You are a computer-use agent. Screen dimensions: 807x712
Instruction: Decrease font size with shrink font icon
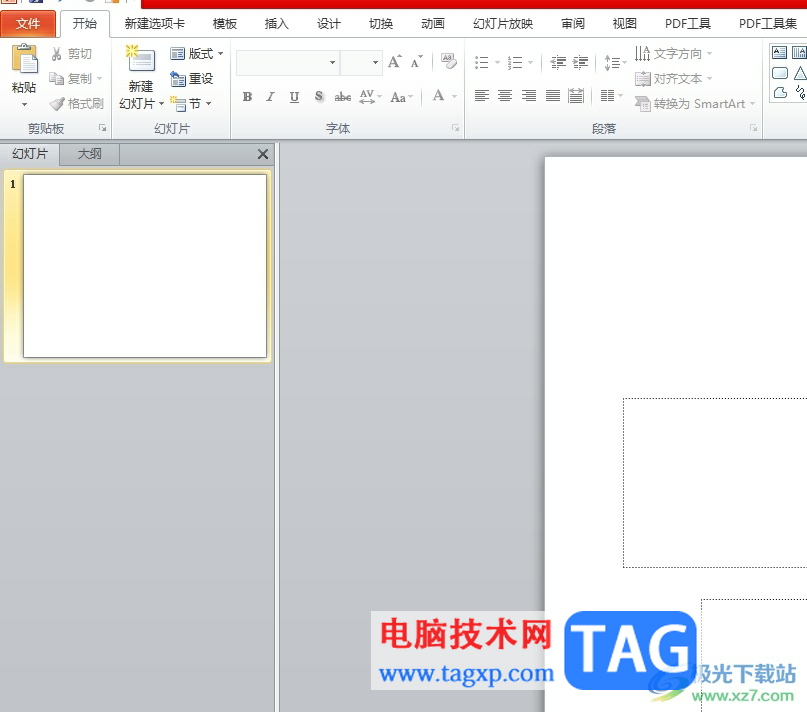pos(416,62)
